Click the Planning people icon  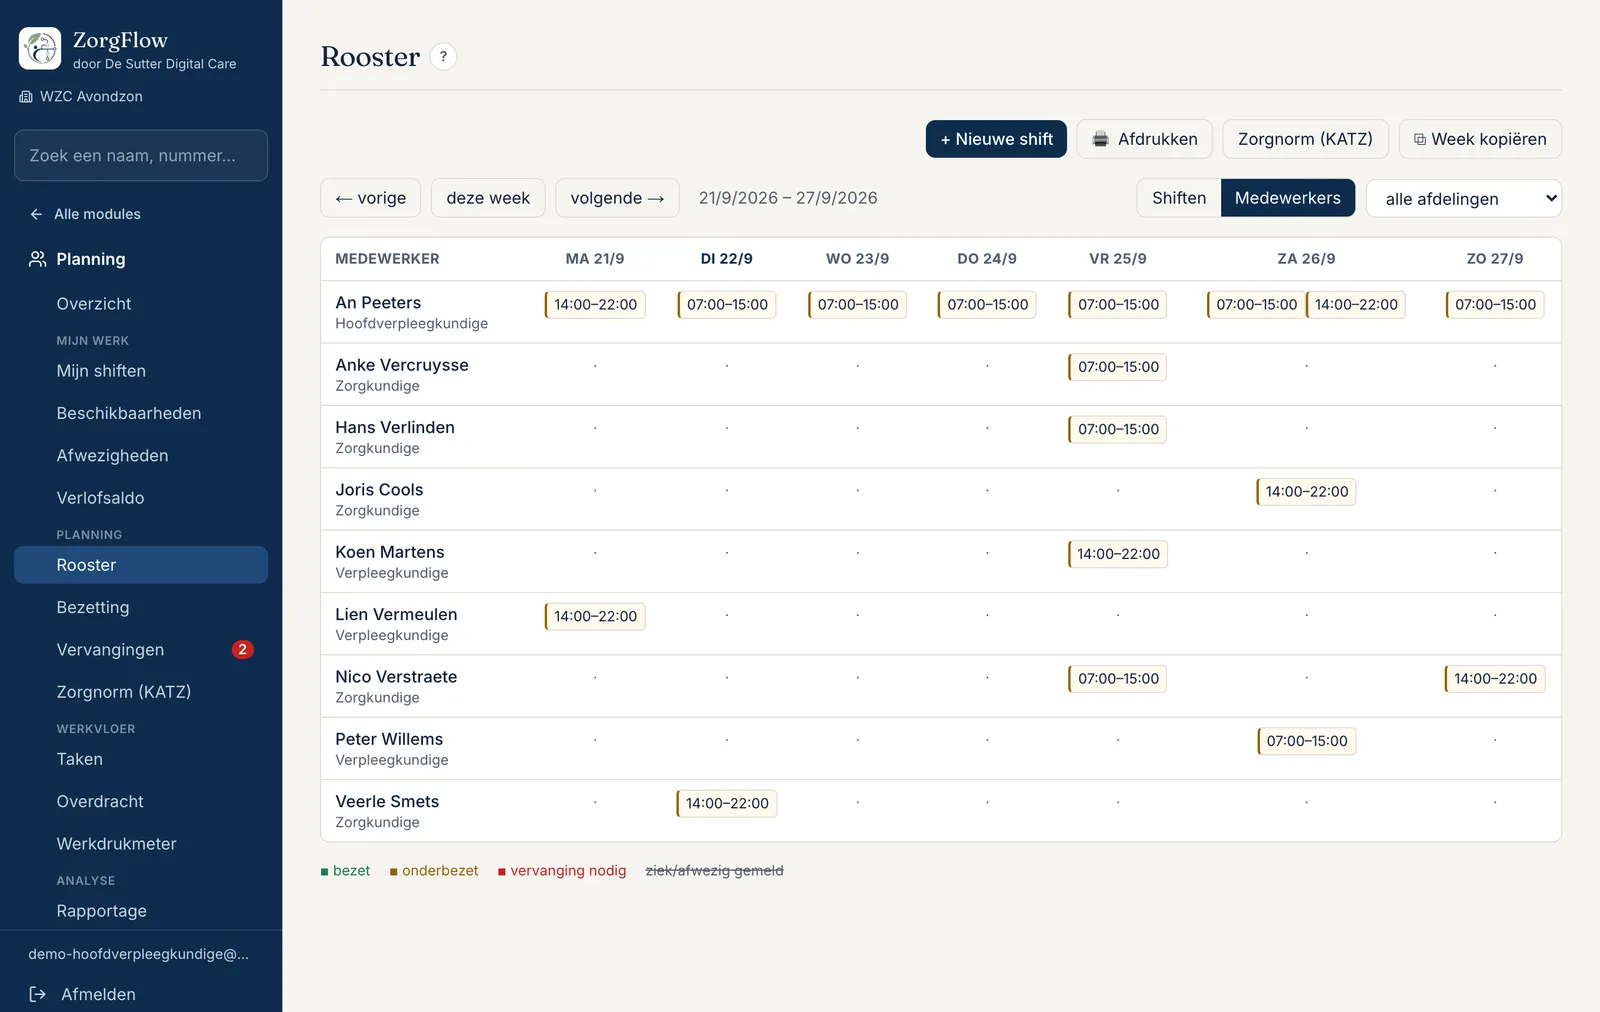click(38, 259)
